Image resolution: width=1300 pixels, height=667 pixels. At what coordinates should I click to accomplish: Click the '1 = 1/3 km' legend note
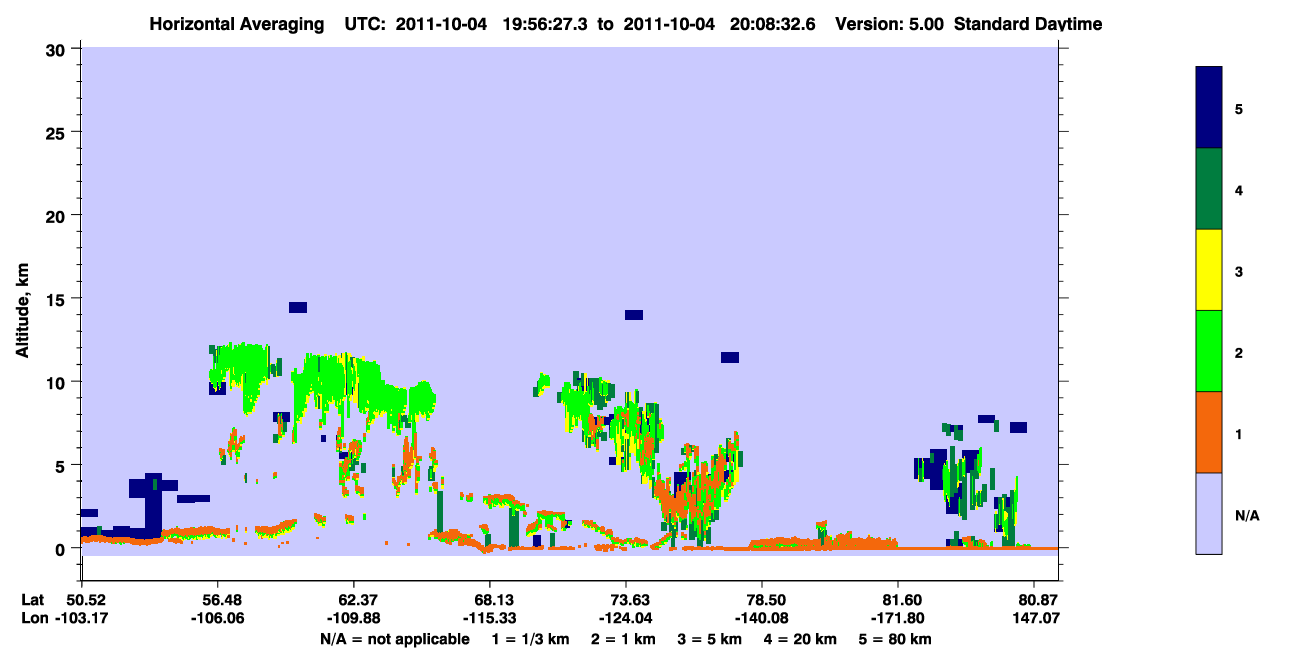pos(533,639)
